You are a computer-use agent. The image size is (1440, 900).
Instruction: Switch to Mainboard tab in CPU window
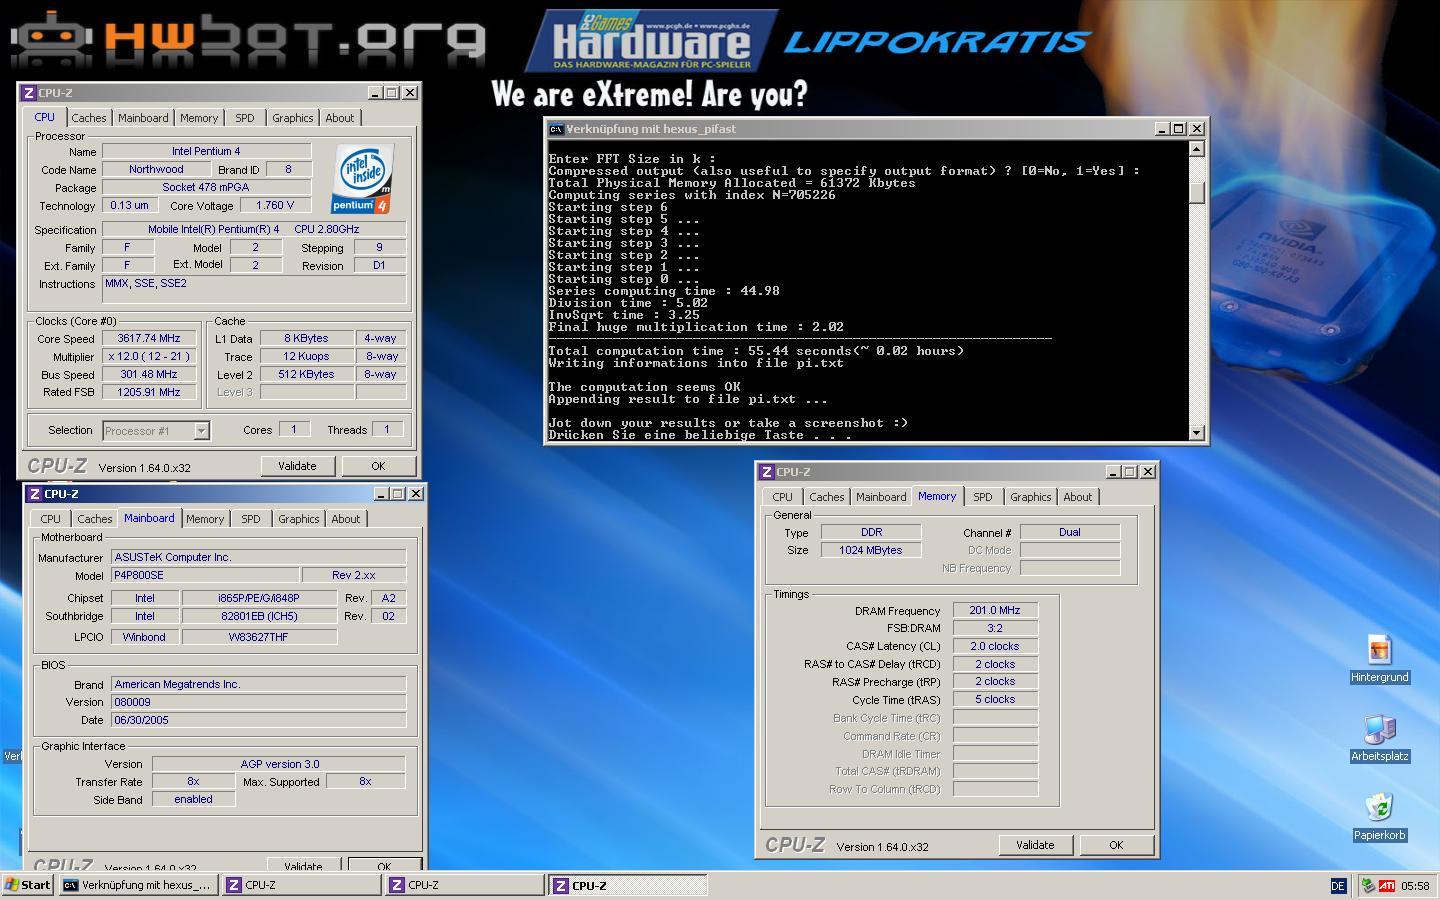point(143,118)
